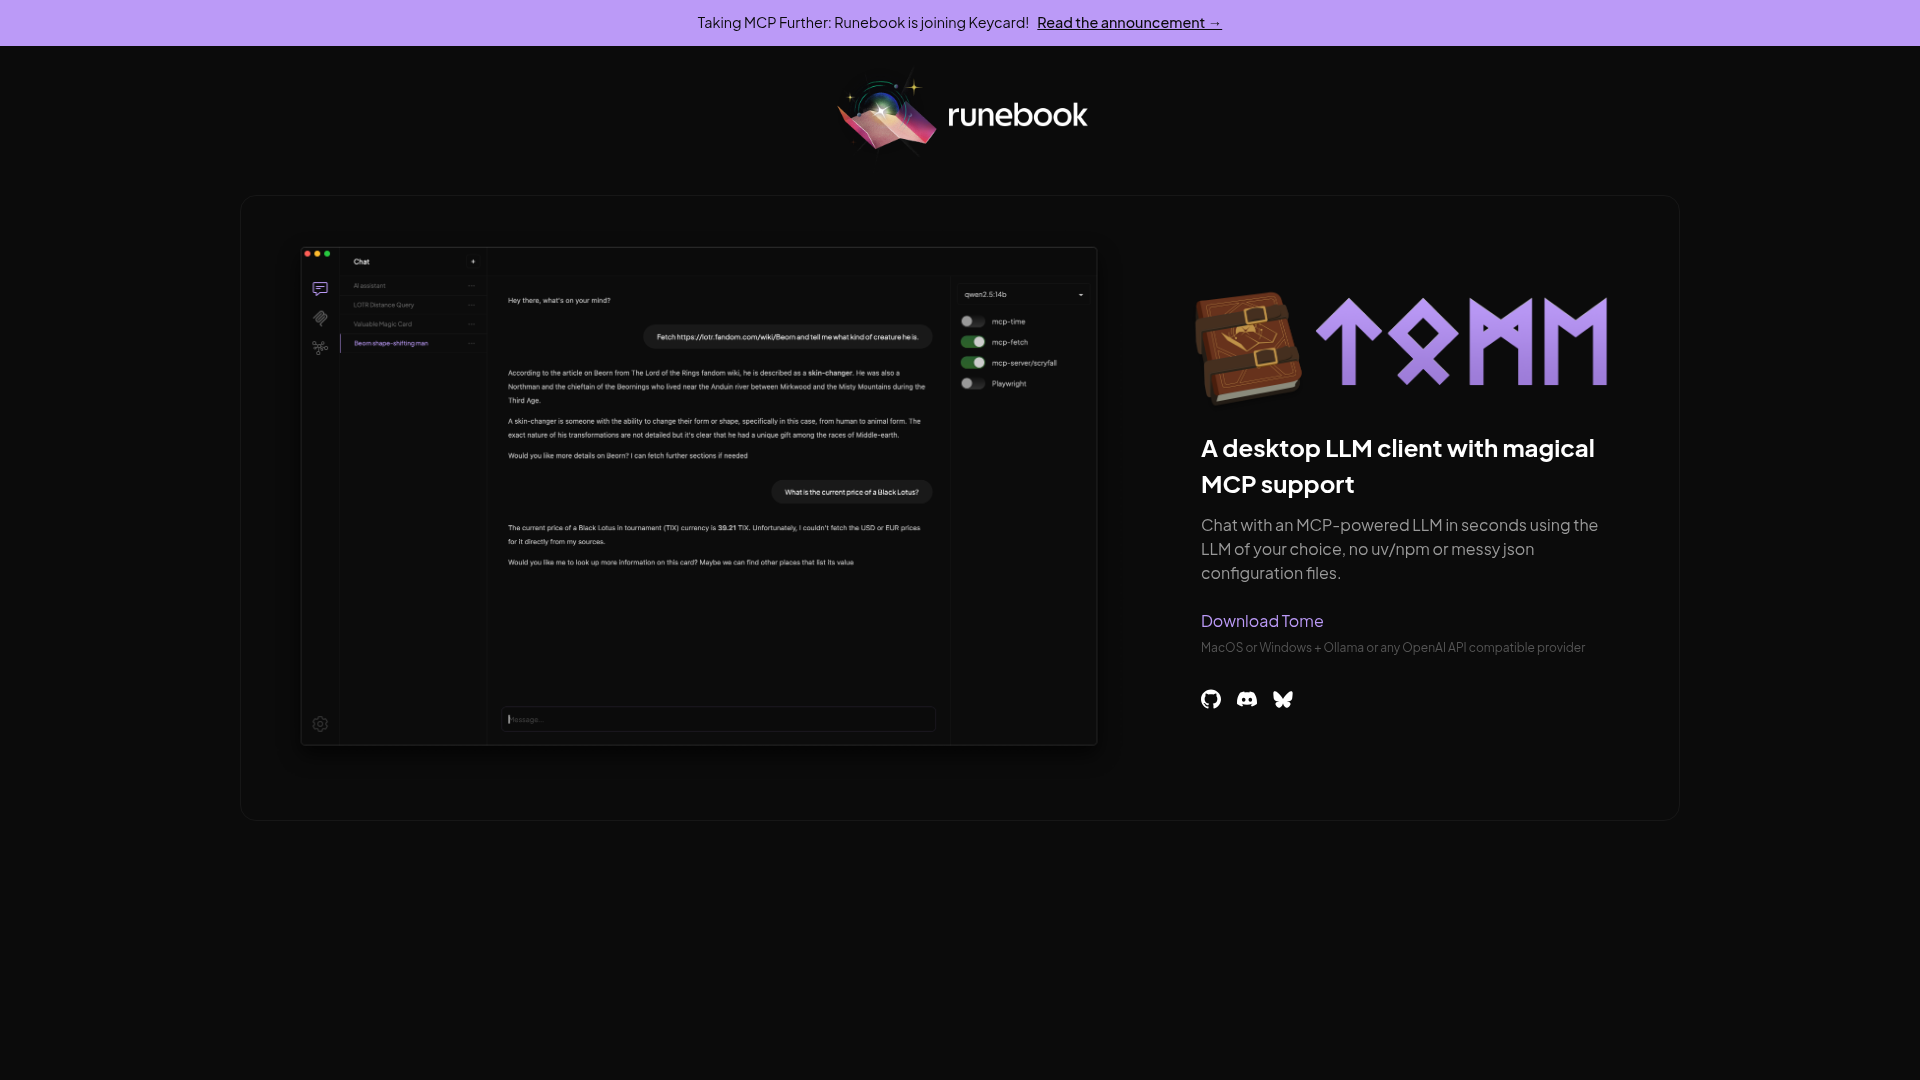The height and width of the screenshot is (1080, 1920).
Task: Open the Discord community icon
Action: pos(1246,699)
